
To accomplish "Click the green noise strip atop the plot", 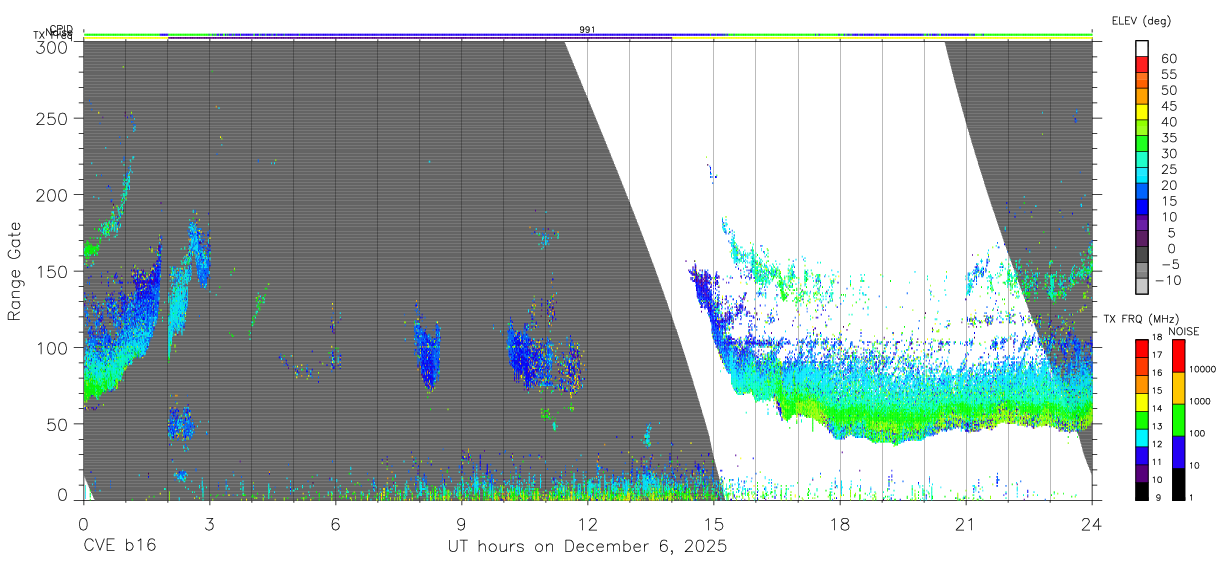I will (587, 35).
